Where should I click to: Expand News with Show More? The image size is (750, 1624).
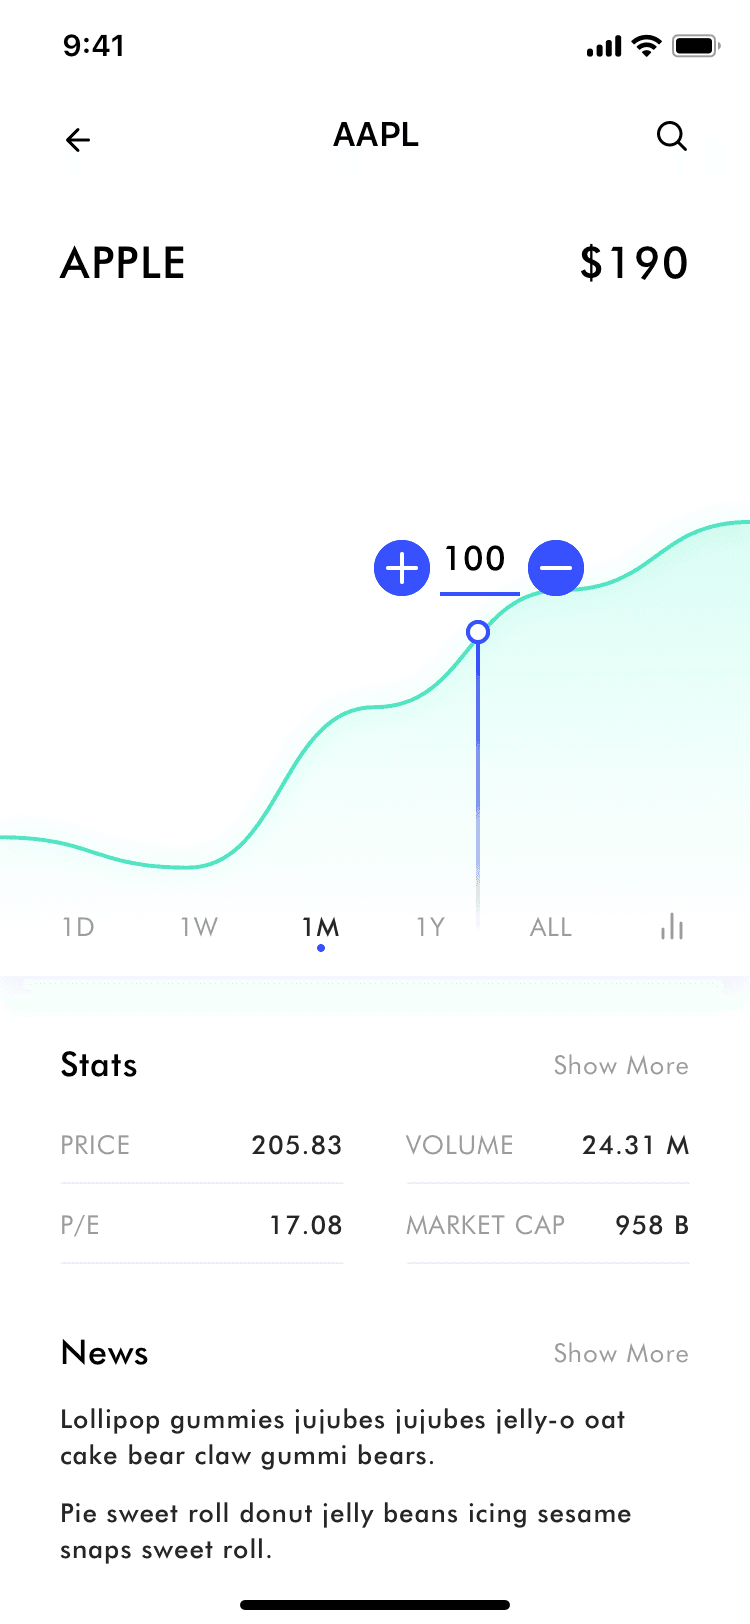pos(621,1354)
